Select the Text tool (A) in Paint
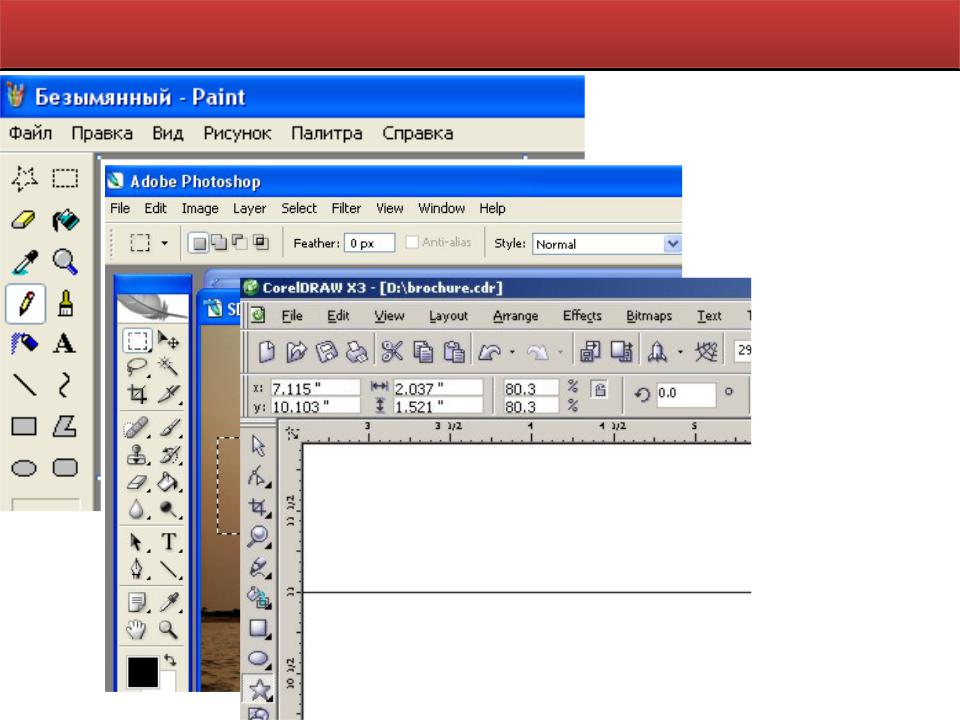The width and height of the screenshot is (960, 720). pos(65,343)
